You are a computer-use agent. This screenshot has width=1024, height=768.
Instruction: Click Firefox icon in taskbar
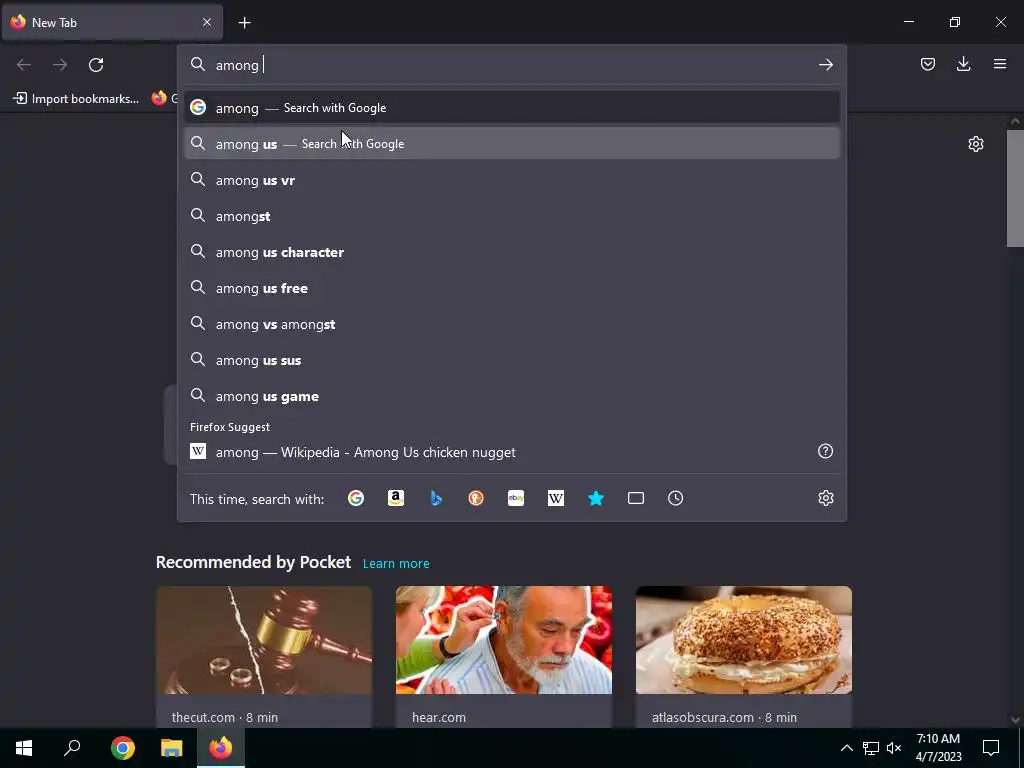221,748
